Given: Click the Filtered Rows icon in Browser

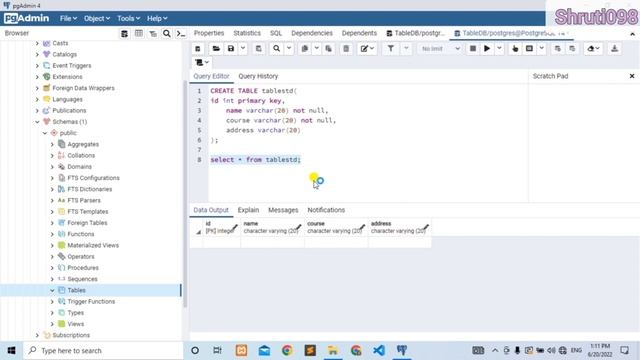Looking at the screenshot, I should 153,33.
